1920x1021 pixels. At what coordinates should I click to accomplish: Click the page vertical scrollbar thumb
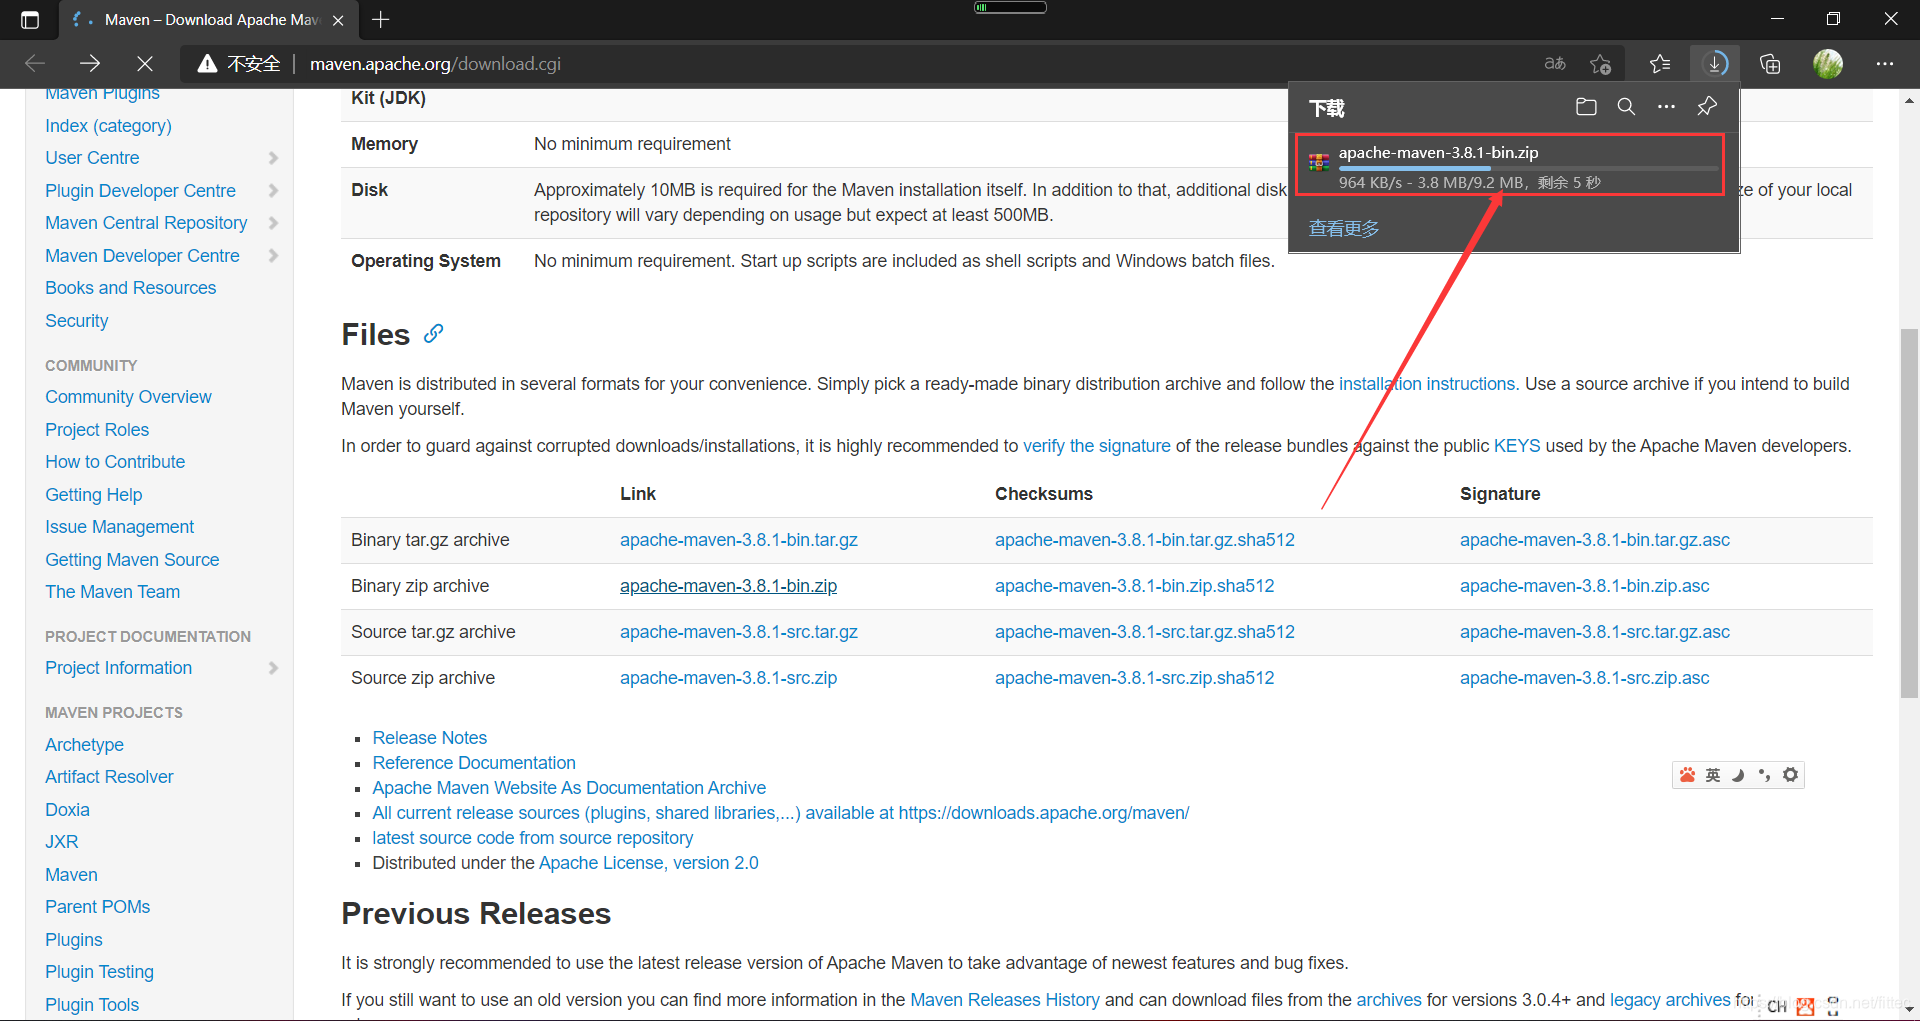point(1909,512)
